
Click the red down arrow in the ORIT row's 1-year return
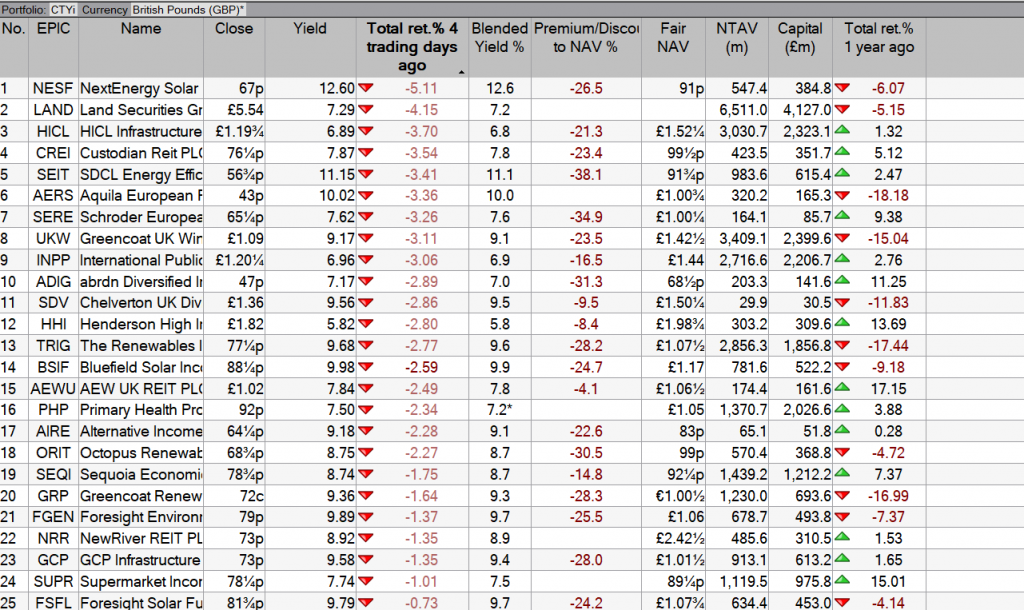point(842,453)
